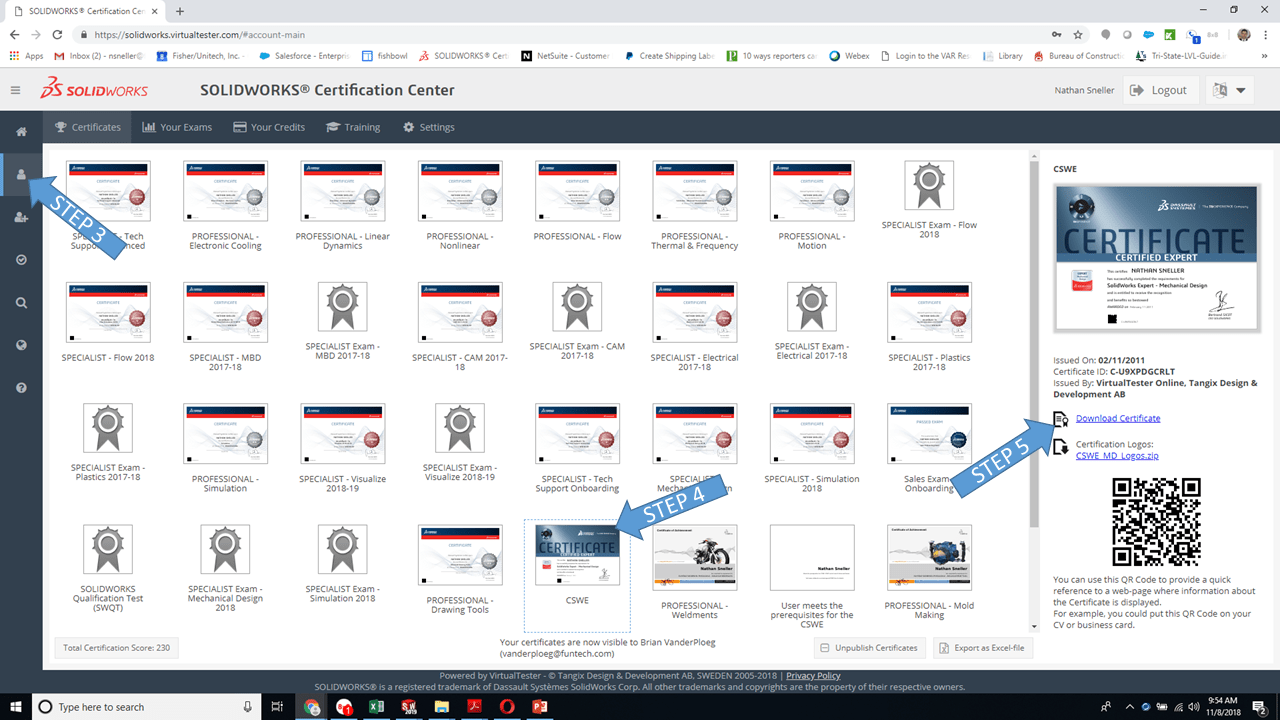Open the language selector dropdown next to Logout
The image size is (1280, 720).
coord(1229,90)
